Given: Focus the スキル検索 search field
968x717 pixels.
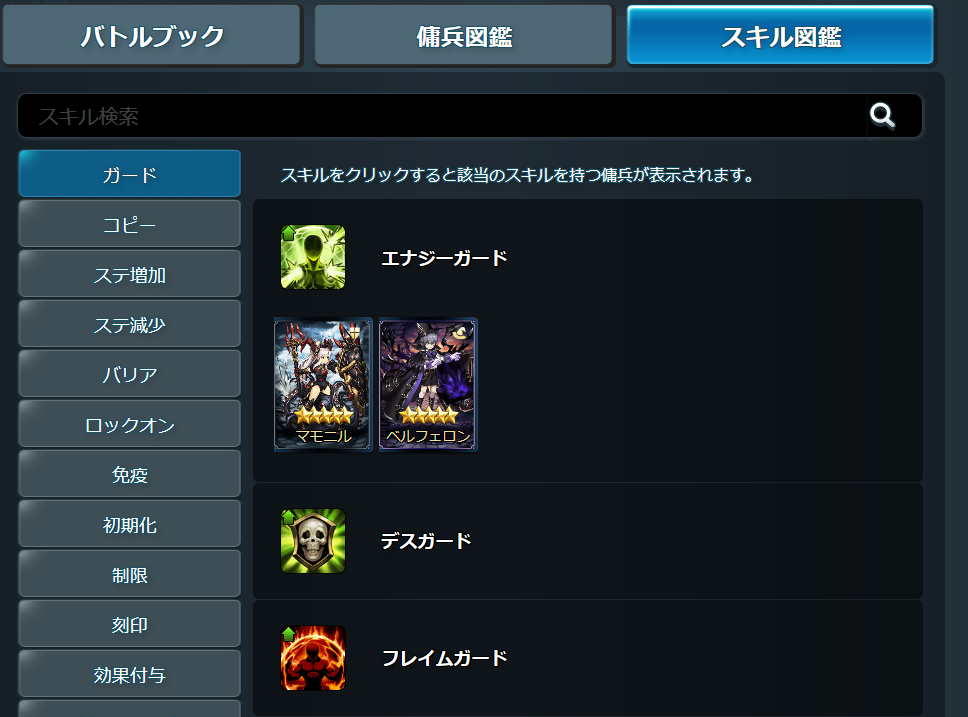Looking at the screenshot, I should click(443, 115).
